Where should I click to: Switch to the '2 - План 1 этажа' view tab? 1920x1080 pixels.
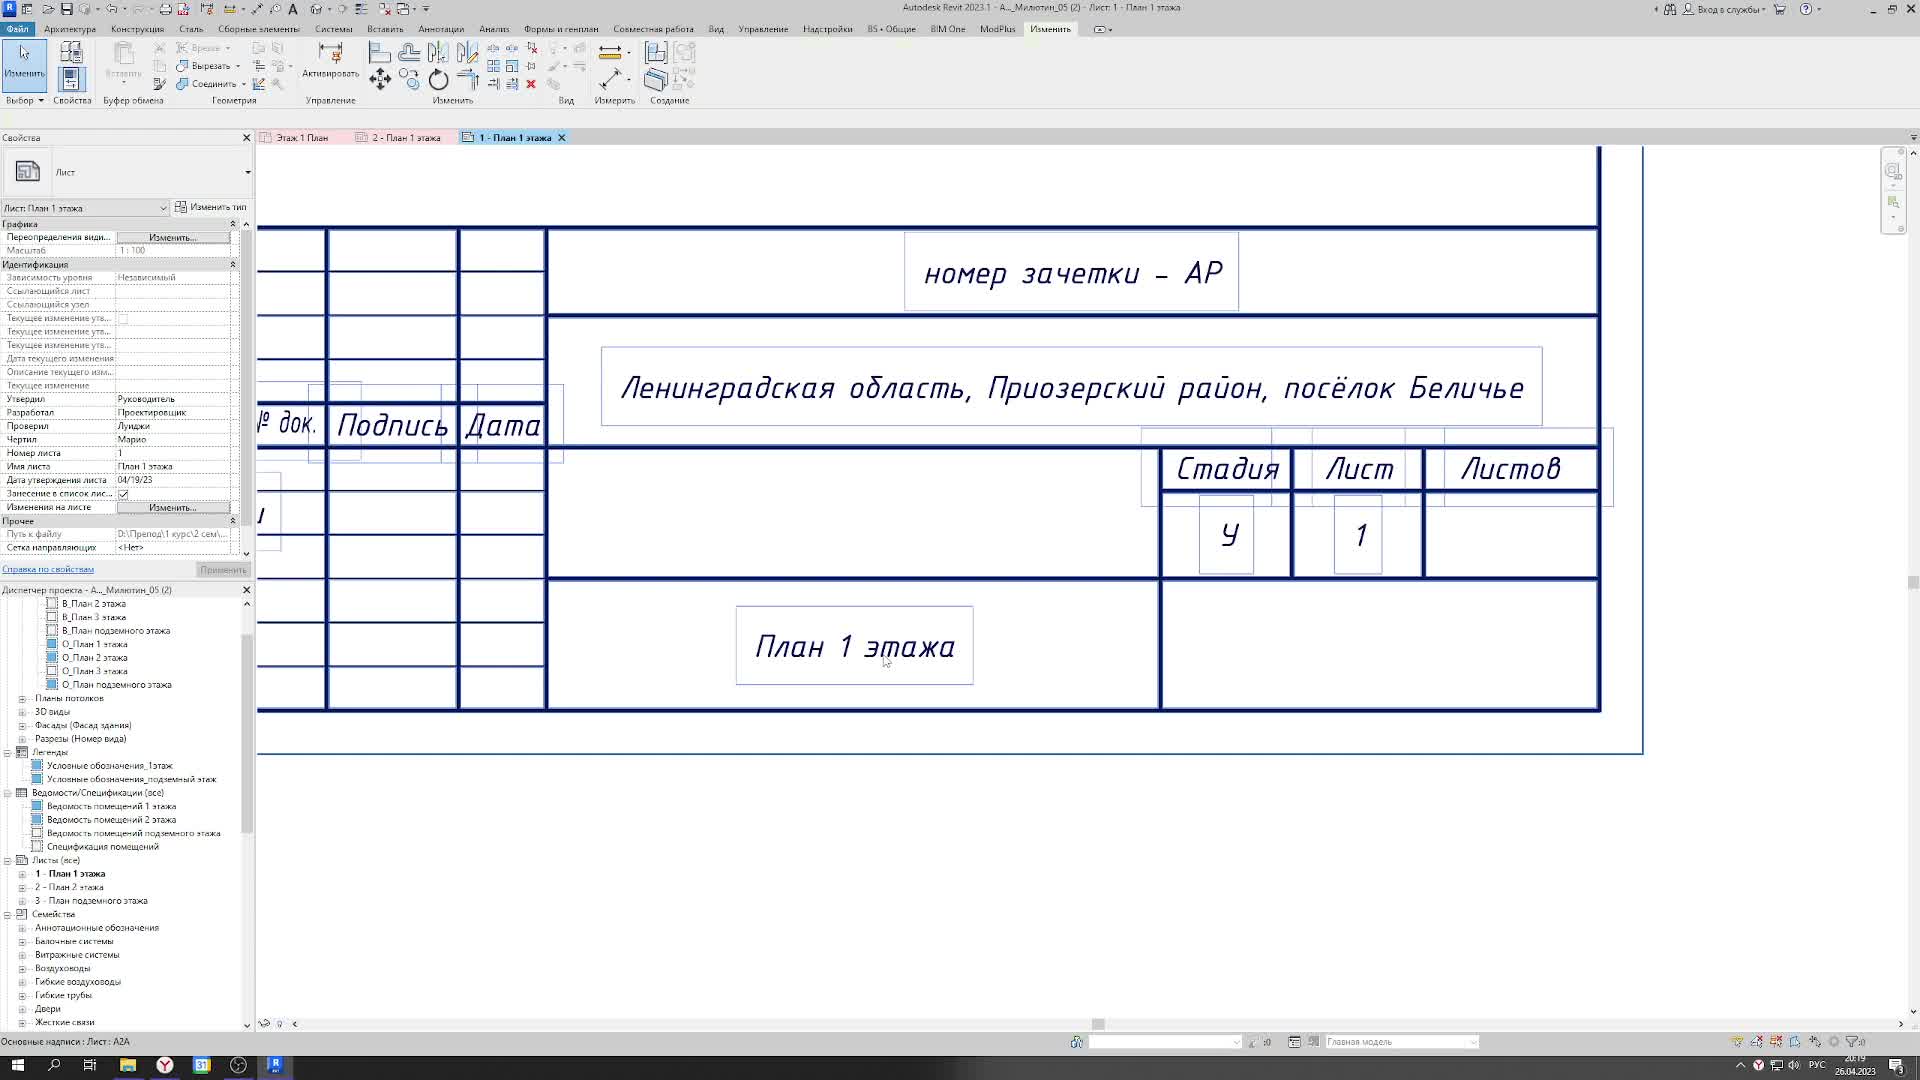coord(406,138)
